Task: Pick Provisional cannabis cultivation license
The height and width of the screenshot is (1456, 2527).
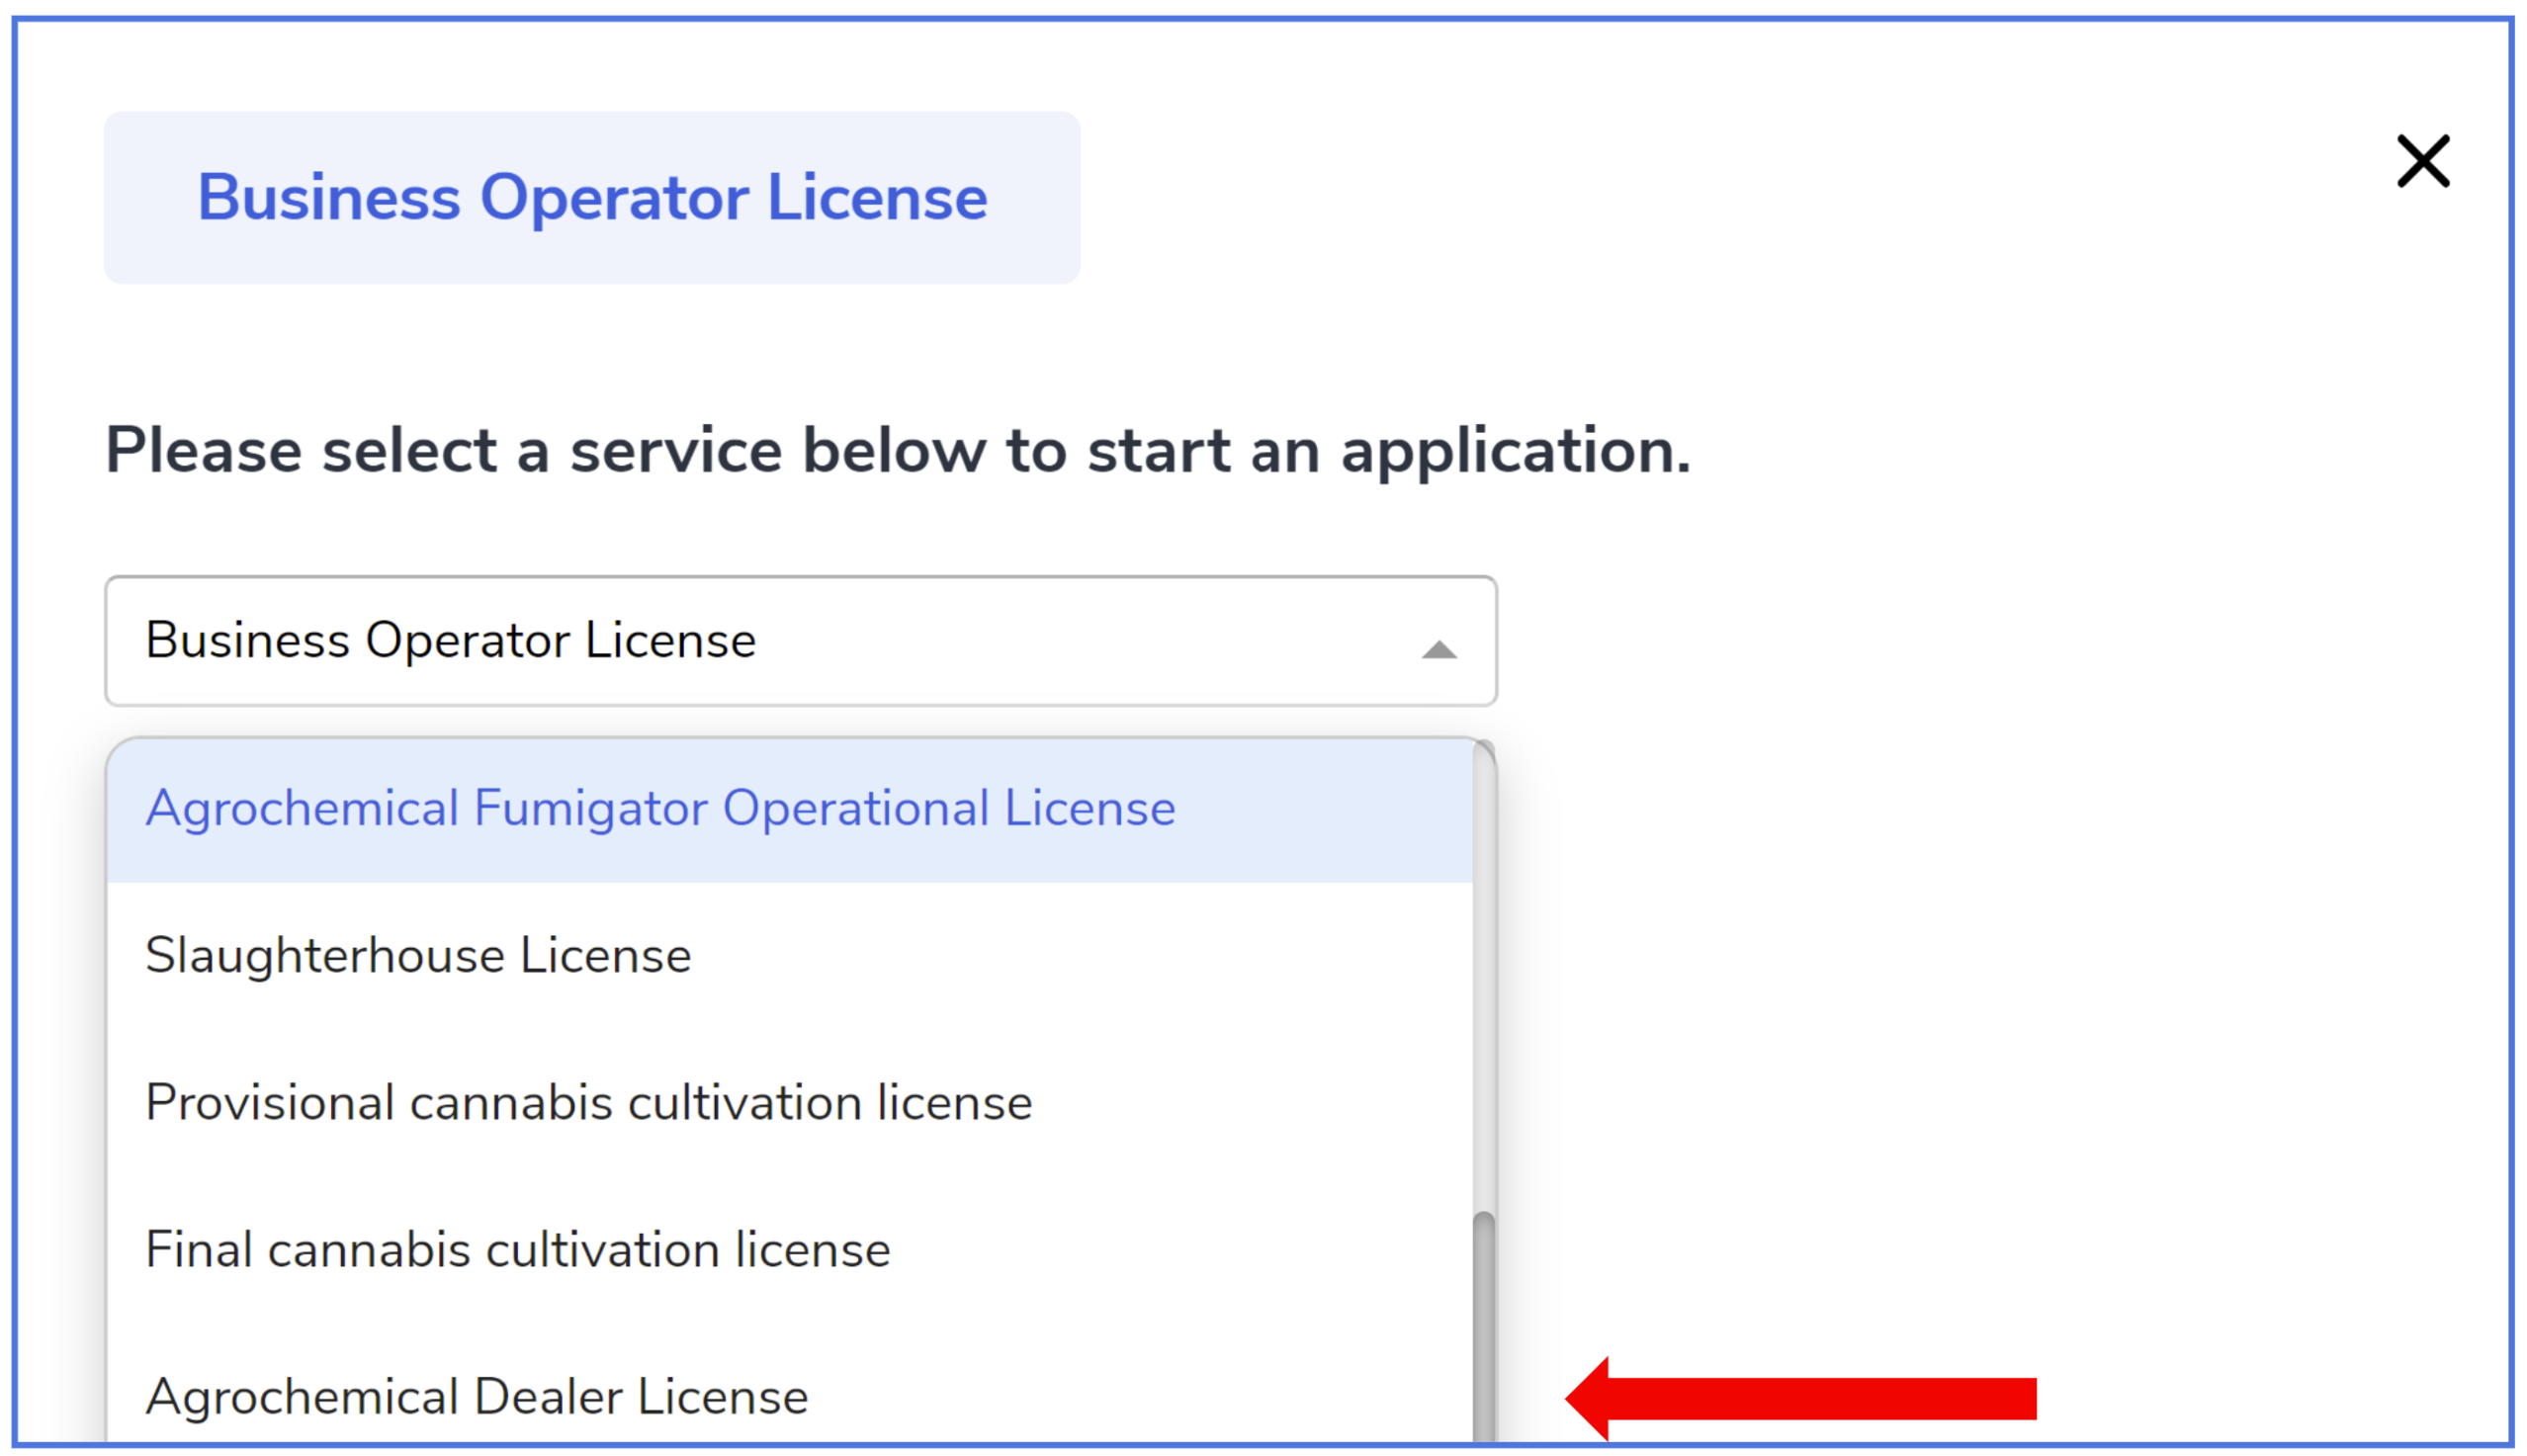Action: click(588, 1102)
